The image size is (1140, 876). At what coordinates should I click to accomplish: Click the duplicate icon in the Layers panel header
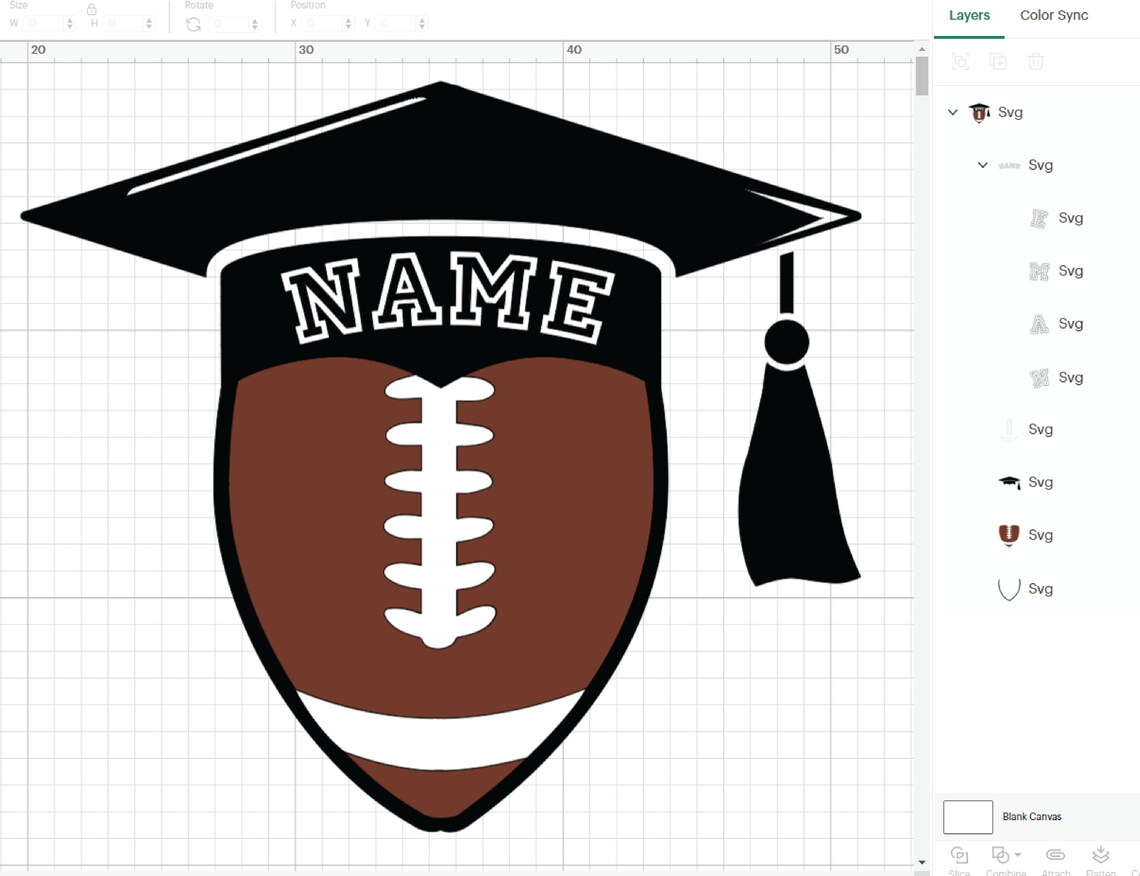[x=998, y=61]
